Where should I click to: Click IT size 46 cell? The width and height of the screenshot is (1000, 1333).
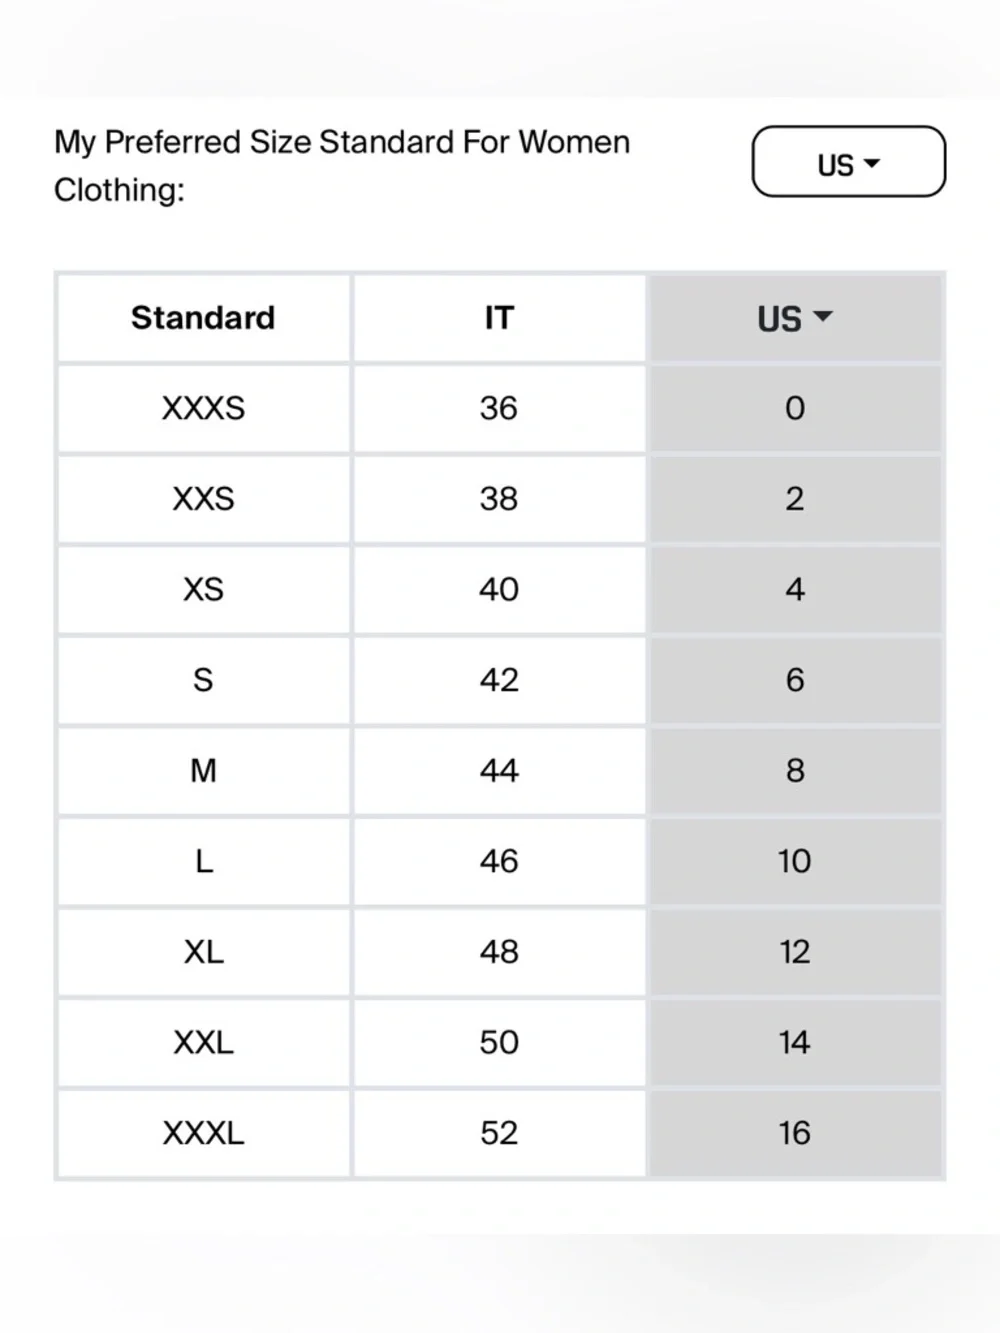click(x=499, y=861)
